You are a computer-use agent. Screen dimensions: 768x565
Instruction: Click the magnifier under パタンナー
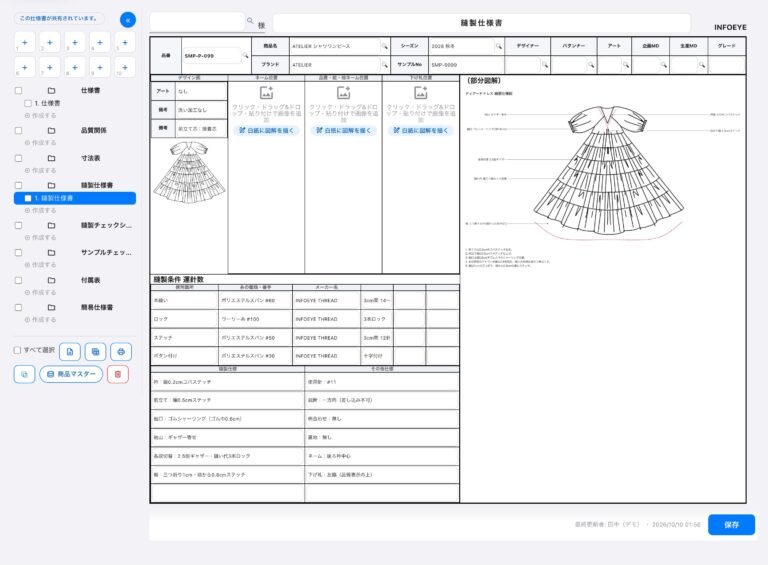591,65
